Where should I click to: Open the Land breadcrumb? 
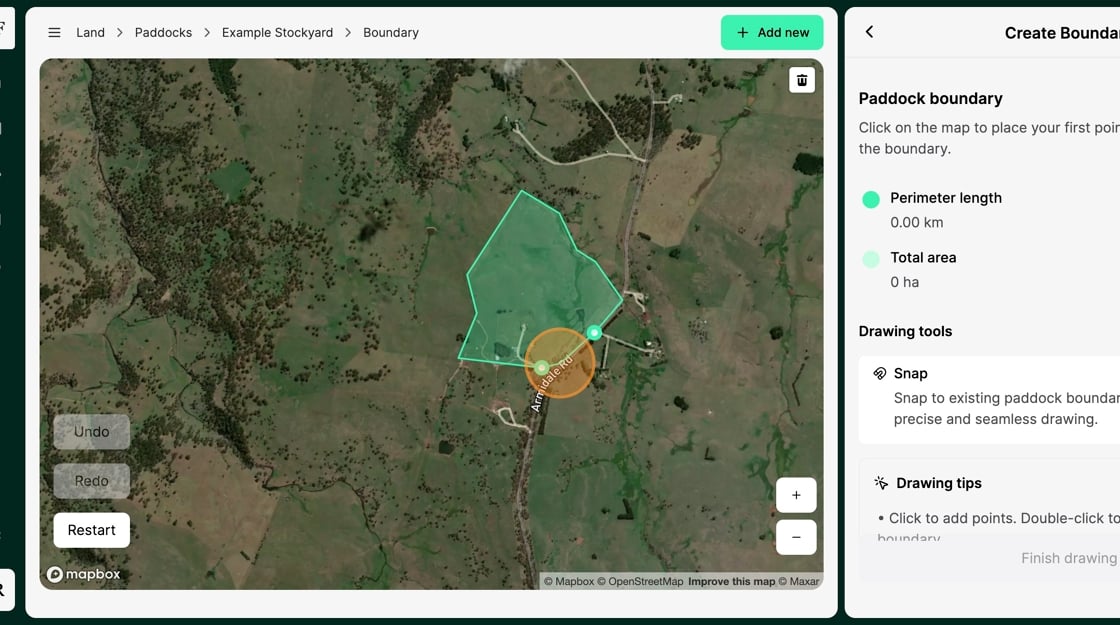click(90, 33)
